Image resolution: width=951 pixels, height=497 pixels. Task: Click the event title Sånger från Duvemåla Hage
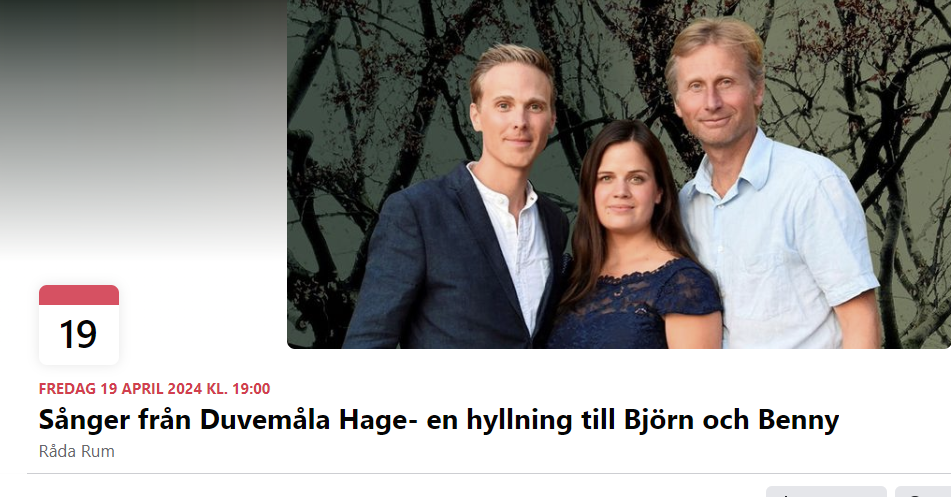pyautogui.click(x=439, y=420)
